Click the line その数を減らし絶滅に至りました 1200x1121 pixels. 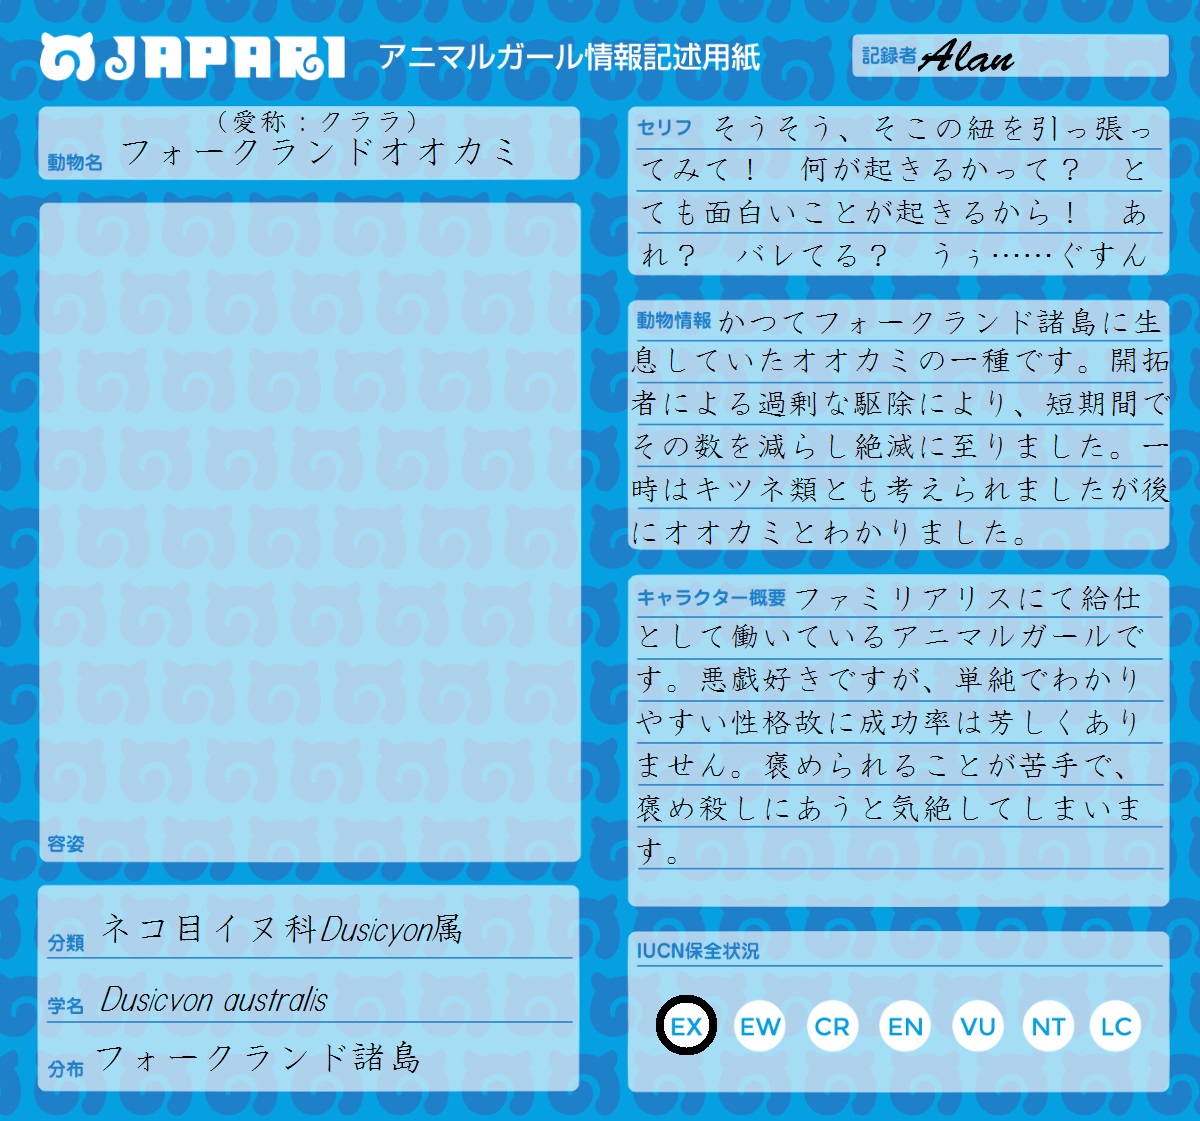(900, 446)
